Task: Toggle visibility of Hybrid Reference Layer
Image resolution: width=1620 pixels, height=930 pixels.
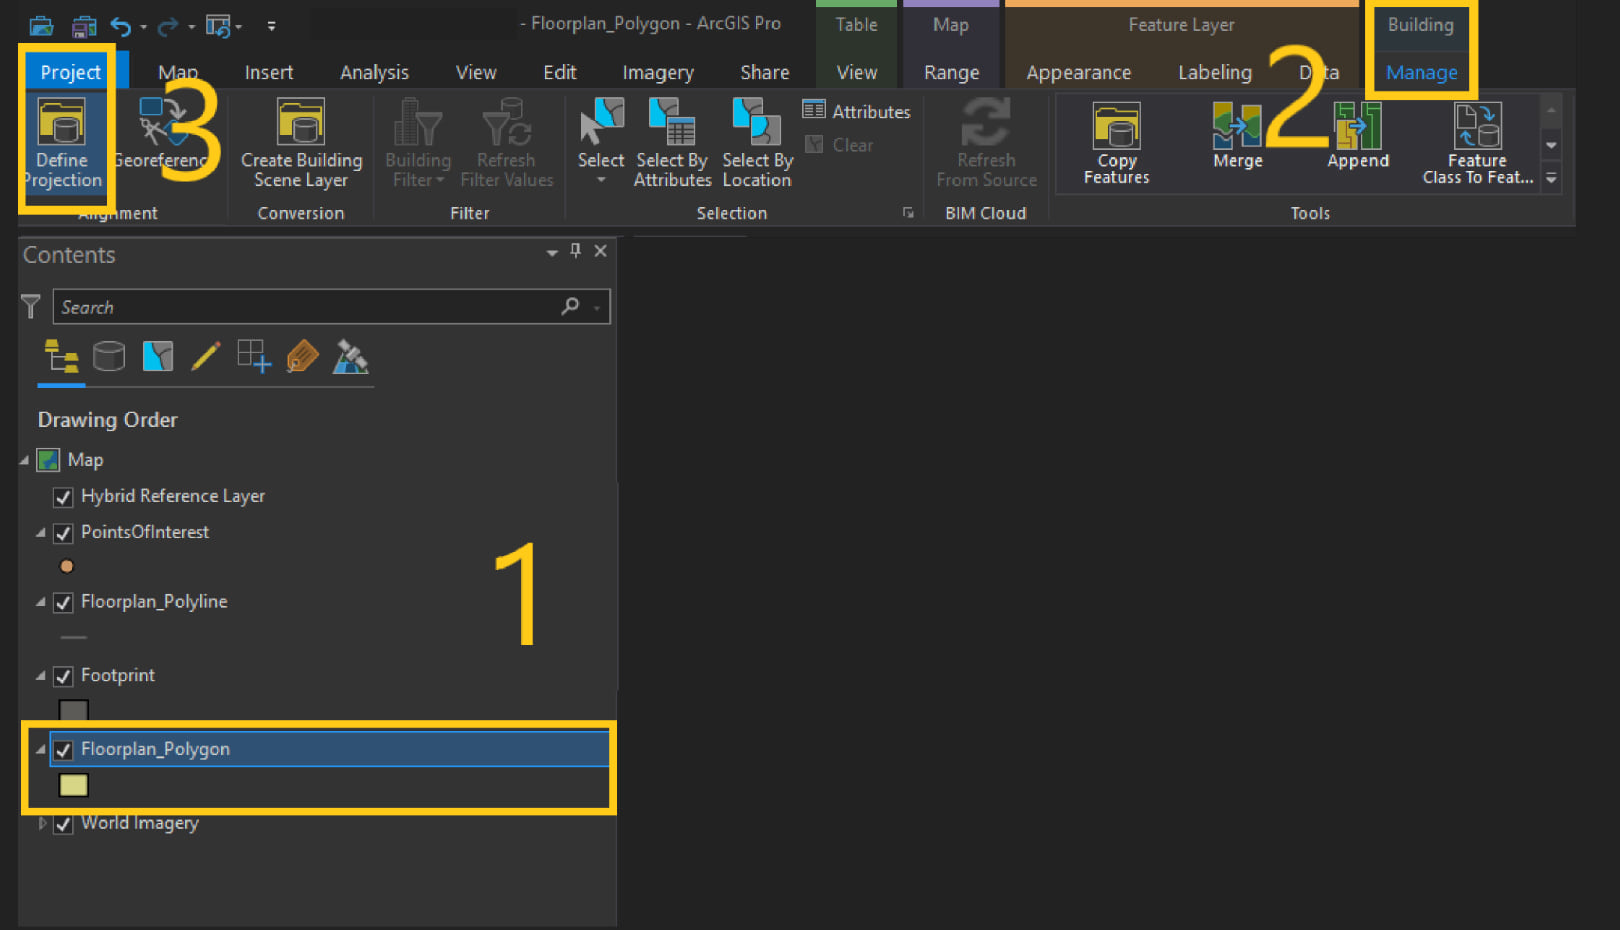Action: [63, 496]
